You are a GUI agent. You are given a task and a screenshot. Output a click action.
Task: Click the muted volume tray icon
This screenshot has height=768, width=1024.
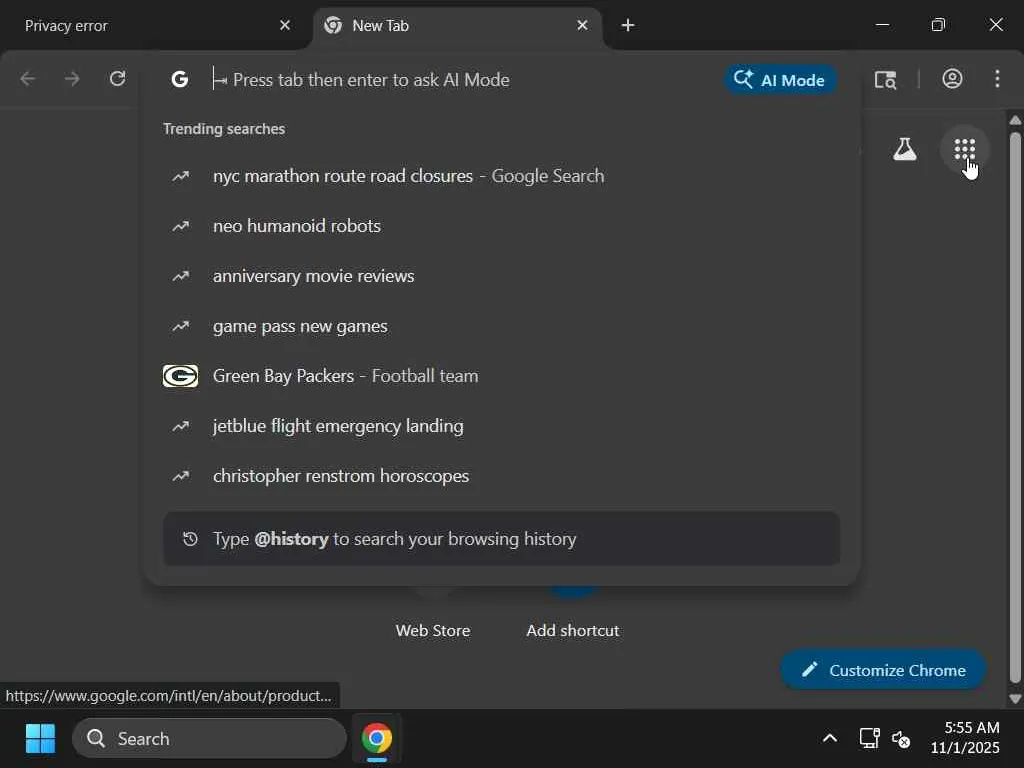[x=901, y=739]
